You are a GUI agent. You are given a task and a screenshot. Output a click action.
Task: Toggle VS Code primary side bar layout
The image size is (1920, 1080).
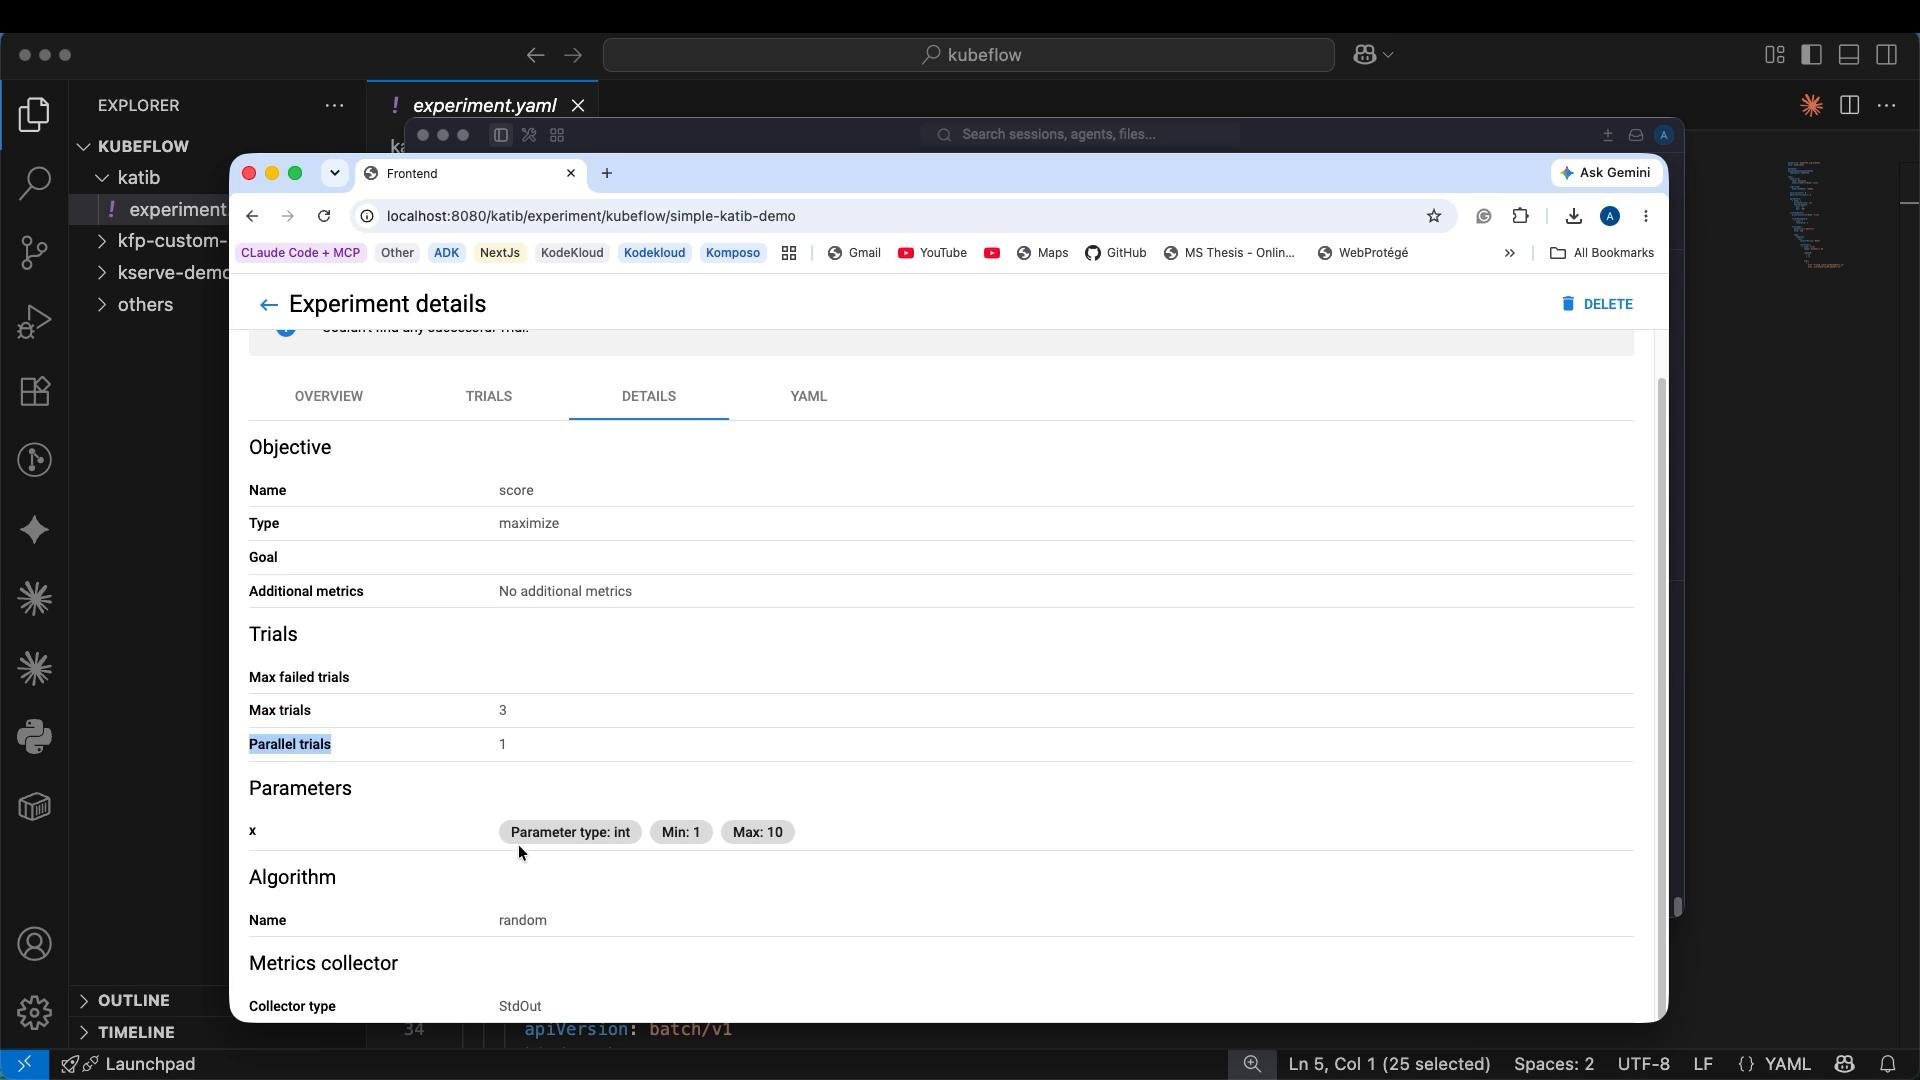click(1811, 54)
